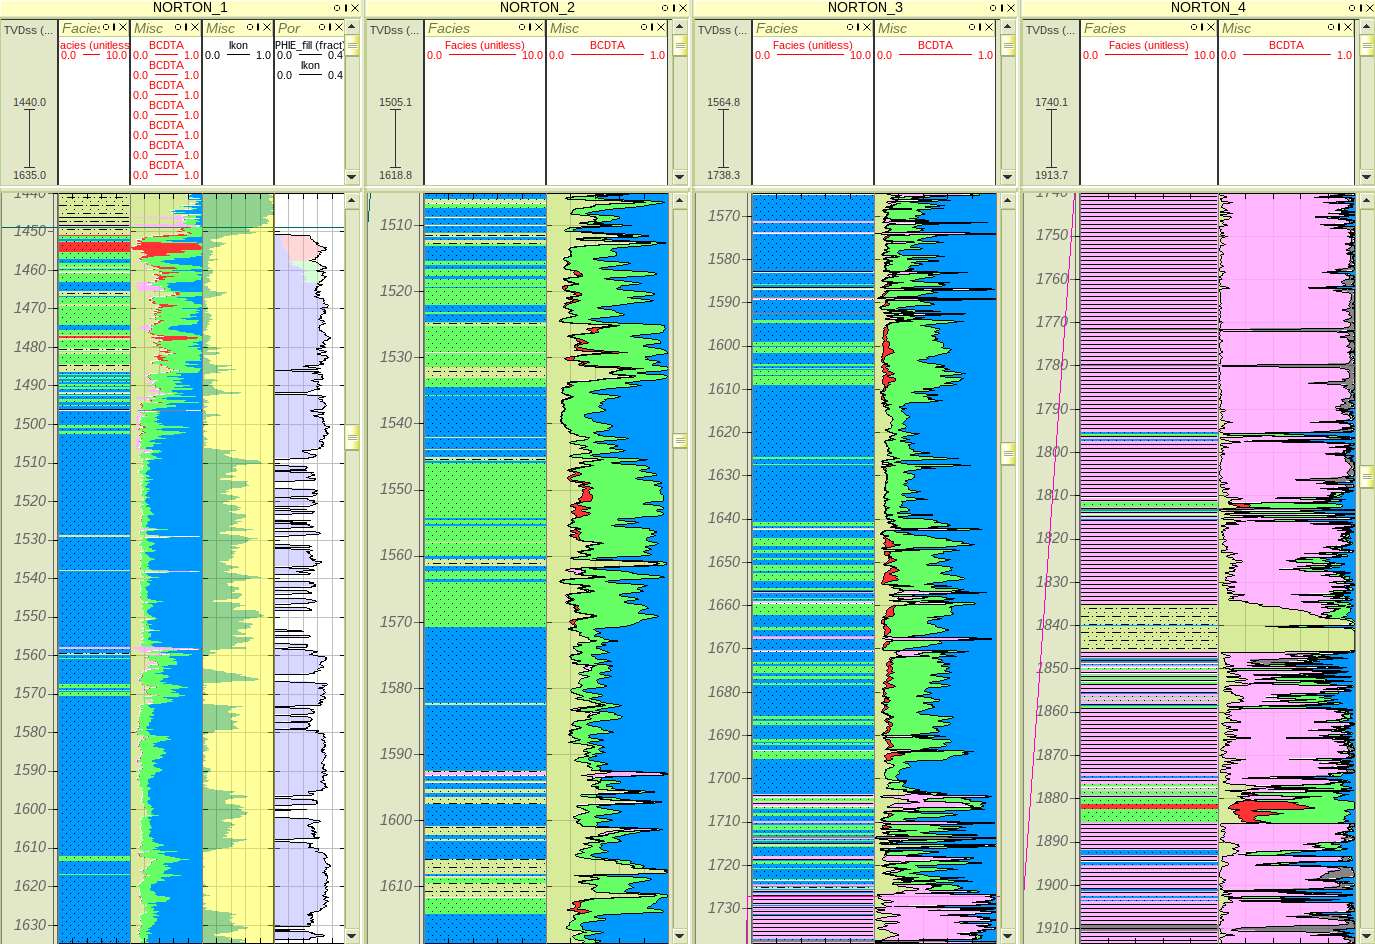Select the Facies track title in NORTON_2
Screen dimensions: 1375x944
pos(449,28)
